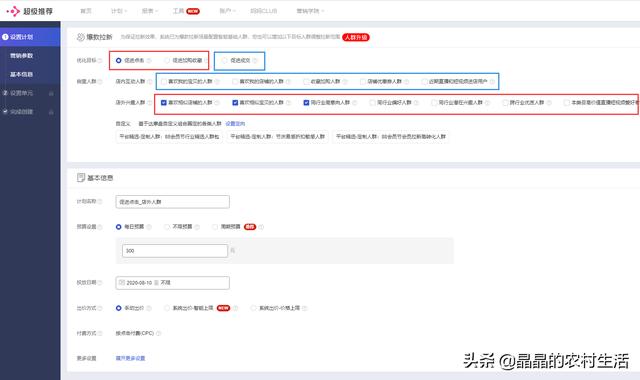Check the 近期直播和短视频 users checkbox
This screenshot has height=380, width=640.
[x=424, y=82]
